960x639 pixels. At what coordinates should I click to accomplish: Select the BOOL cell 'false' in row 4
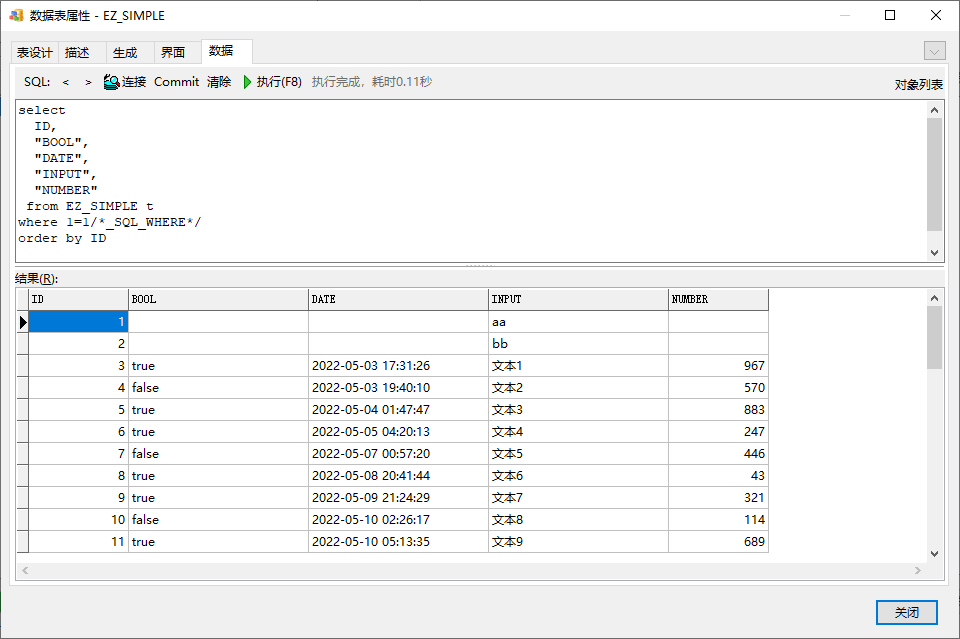point(218,388)
